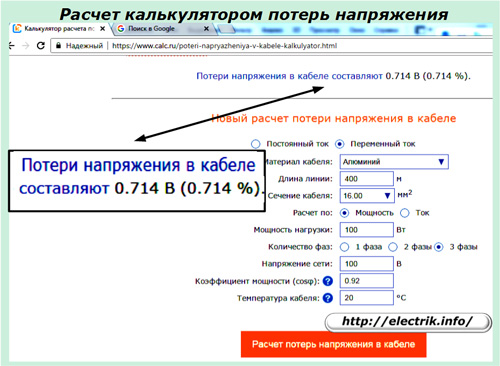Viewport: 500px width, 366px height.
Task: Reload the page with the refresh icon
Action: pyautogui.click(x=41, y=45)
